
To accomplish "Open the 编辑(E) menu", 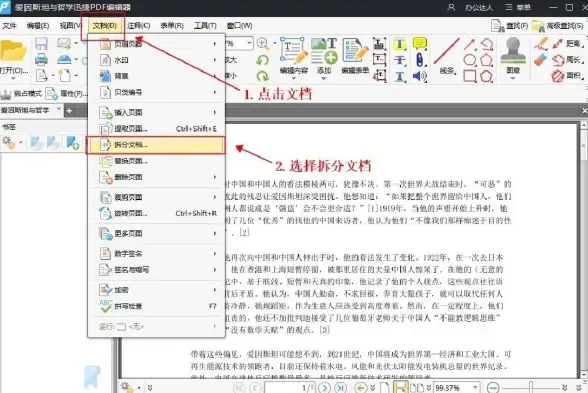I will (38, 26).
